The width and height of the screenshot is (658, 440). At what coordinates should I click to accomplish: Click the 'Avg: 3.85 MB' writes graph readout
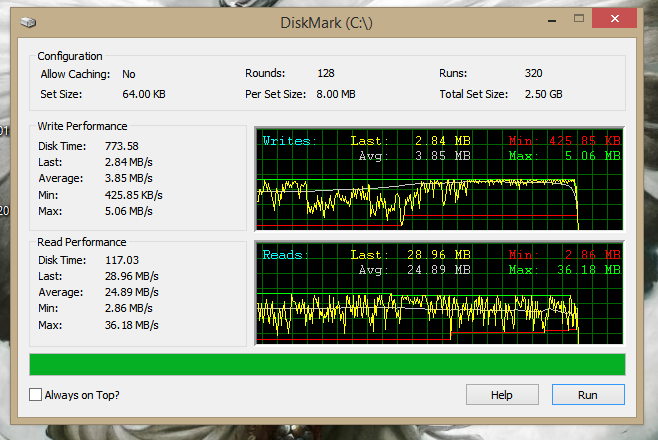pyautogui.click(x=415, y=156)
